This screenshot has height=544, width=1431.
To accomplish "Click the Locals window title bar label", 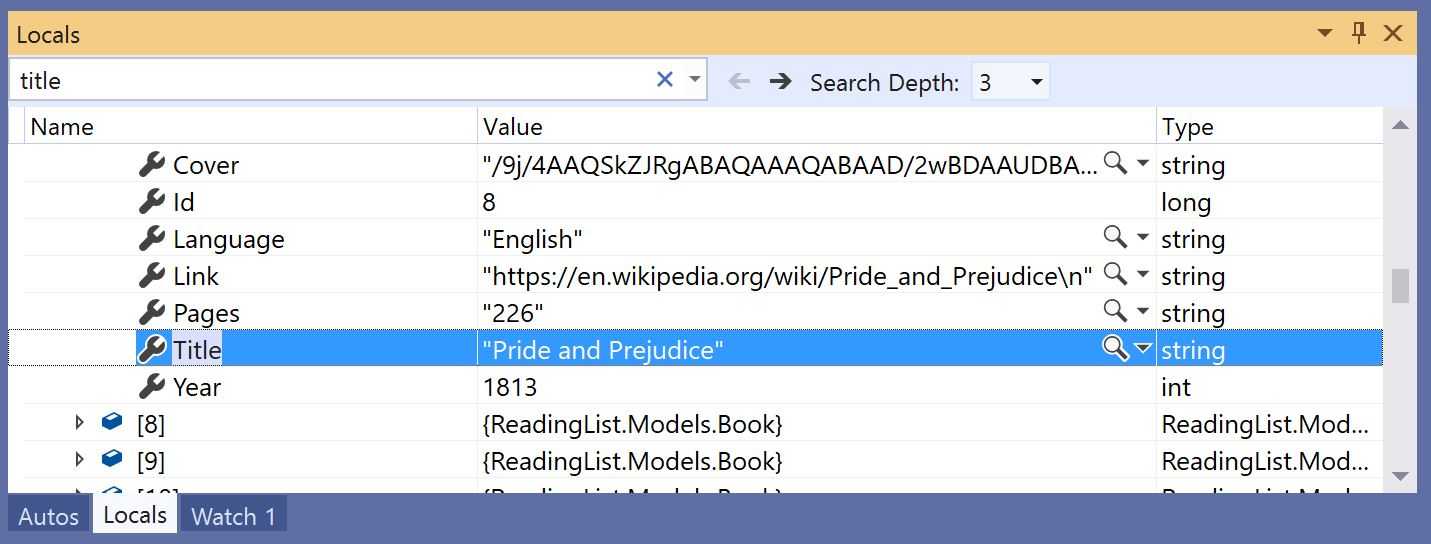I will (x=48, y=34).
